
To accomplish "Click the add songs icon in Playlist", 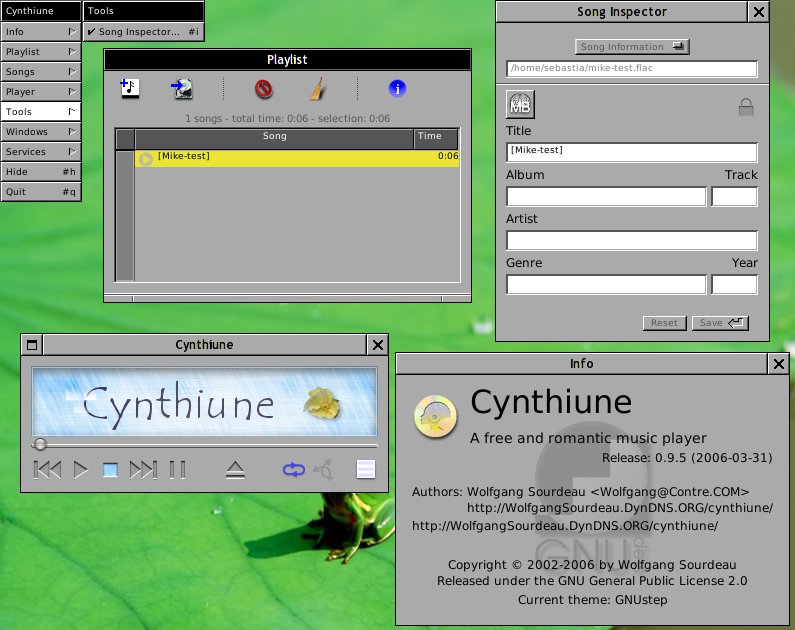I will [130, 89].
